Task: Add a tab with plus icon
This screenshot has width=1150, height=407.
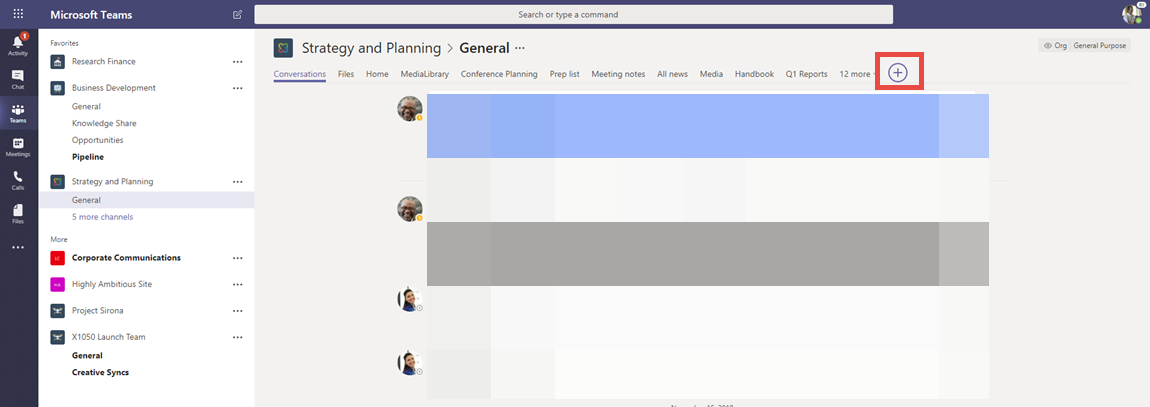Action: [898, 73]
